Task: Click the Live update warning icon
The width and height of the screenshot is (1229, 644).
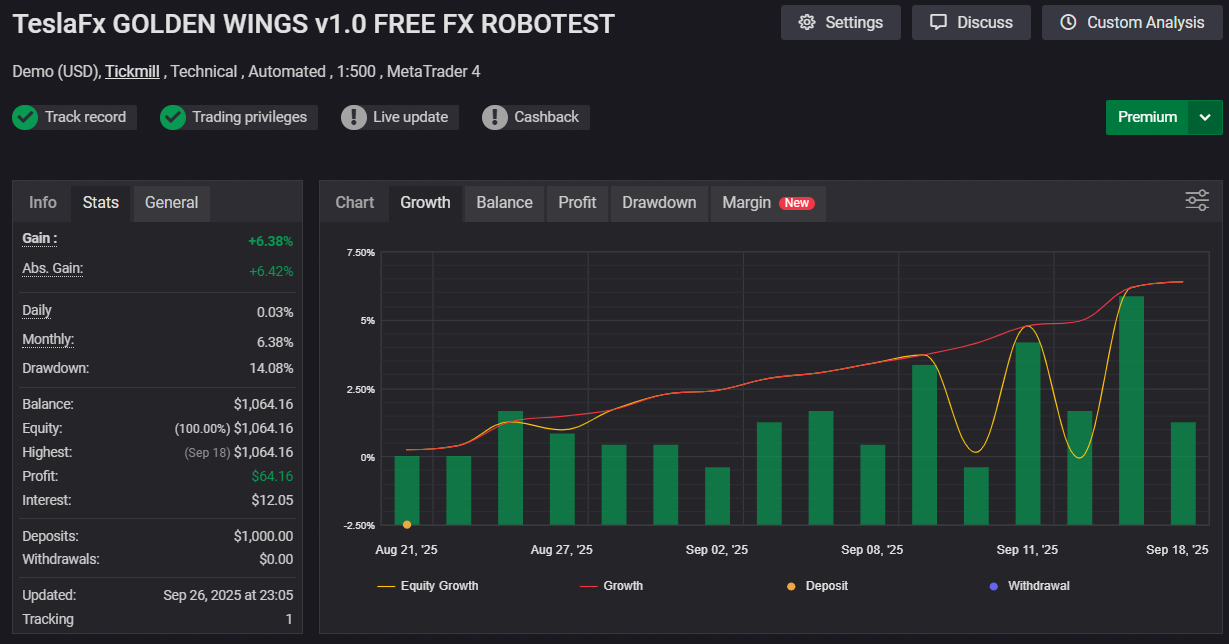Action: pyautogui.click(x=354, y=117)
